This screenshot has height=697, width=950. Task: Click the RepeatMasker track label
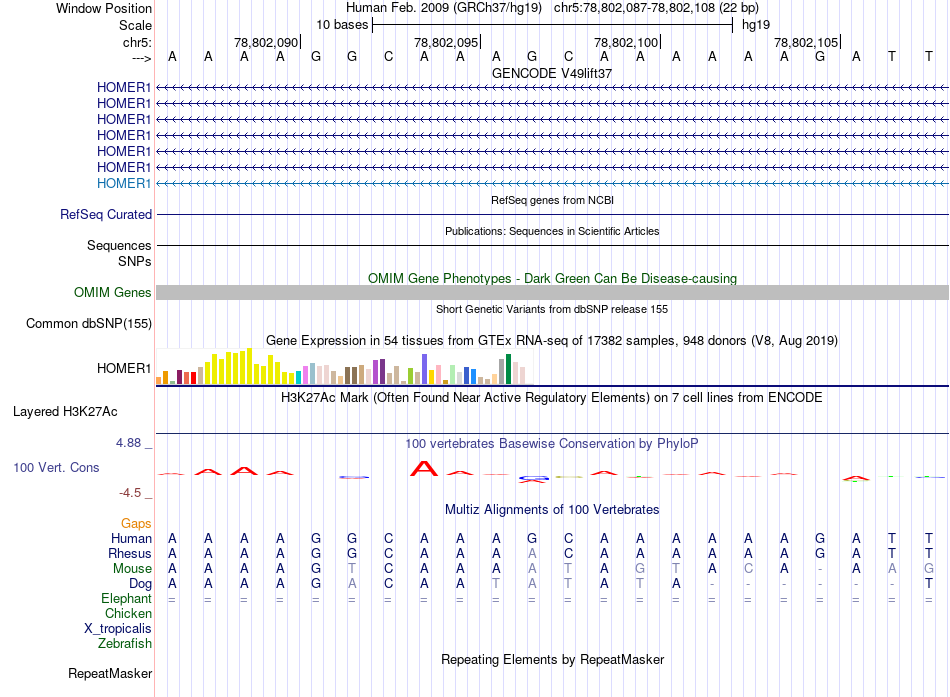[110, 673]
